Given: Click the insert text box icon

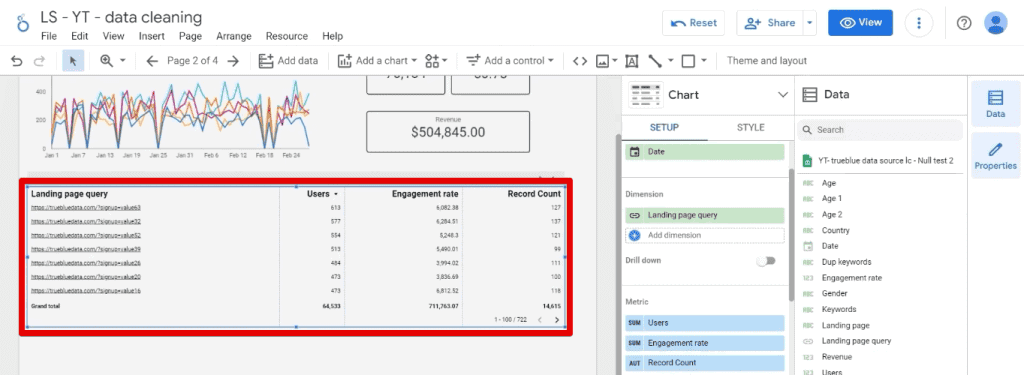Looking at the screenshot, I should [632, 61].
